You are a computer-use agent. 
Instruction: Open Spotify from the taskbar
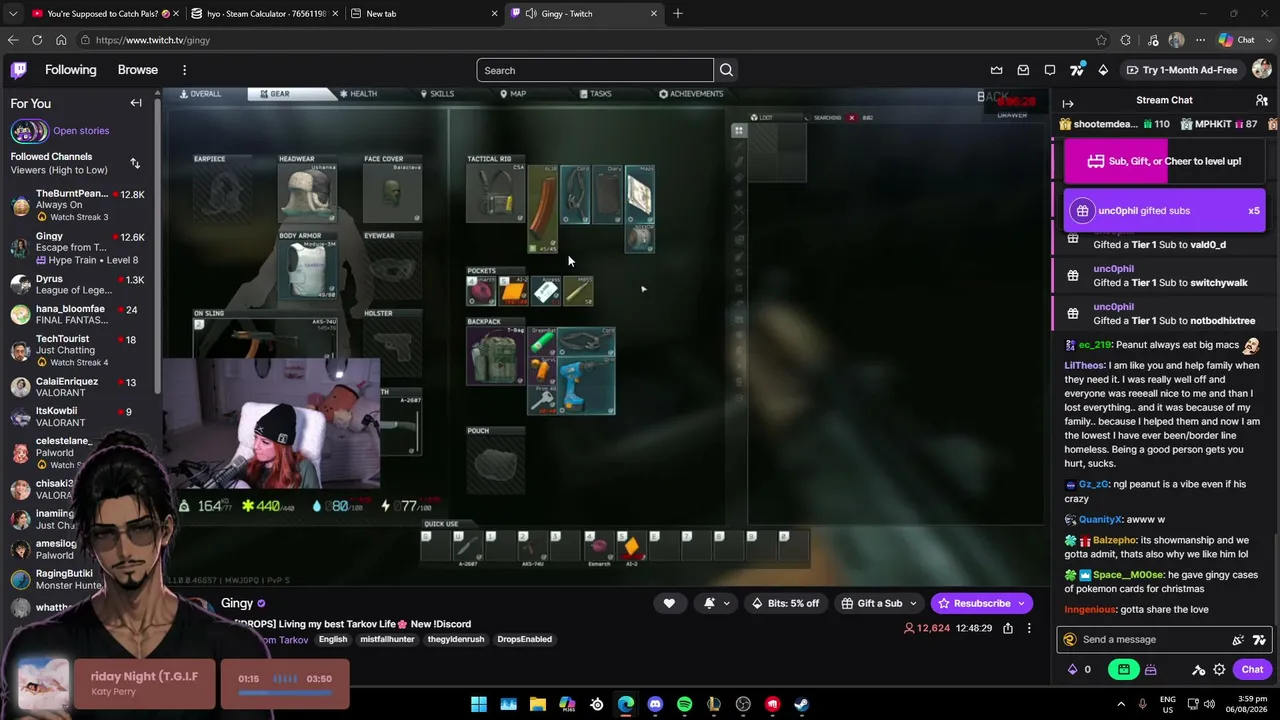(684, 704)
